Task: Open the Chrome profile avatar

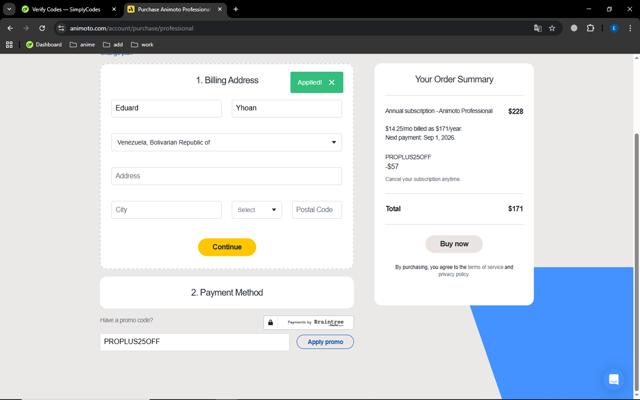Action: click(614, 28)
